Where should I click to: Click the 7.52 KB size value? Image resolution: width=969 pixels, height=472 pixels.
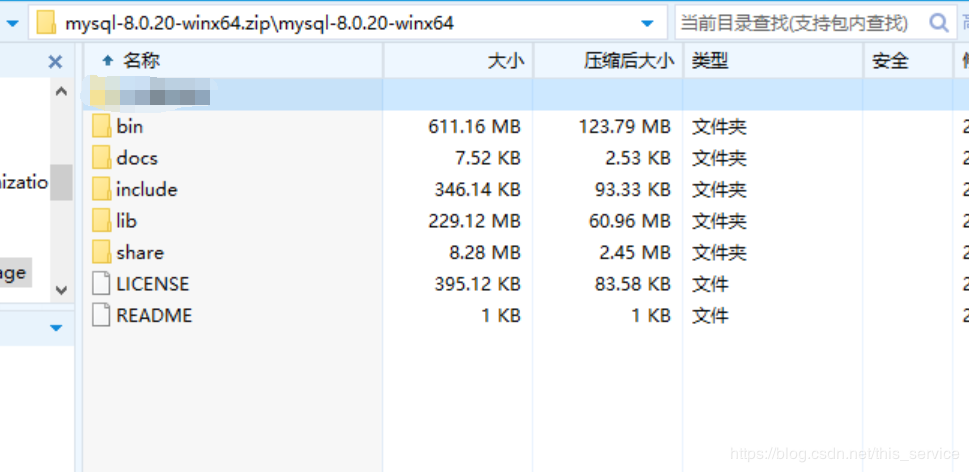(x=488, y=158)
